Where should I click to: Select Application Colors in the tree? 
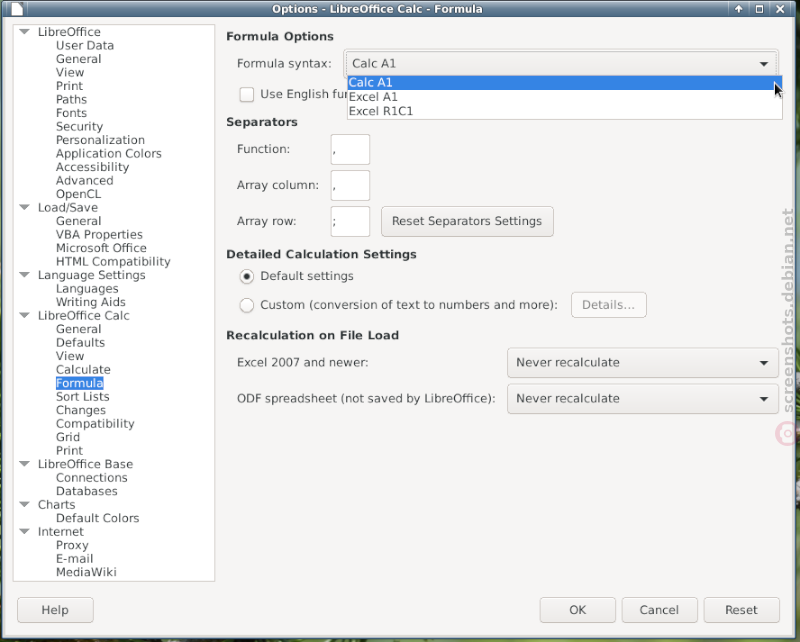109,154
